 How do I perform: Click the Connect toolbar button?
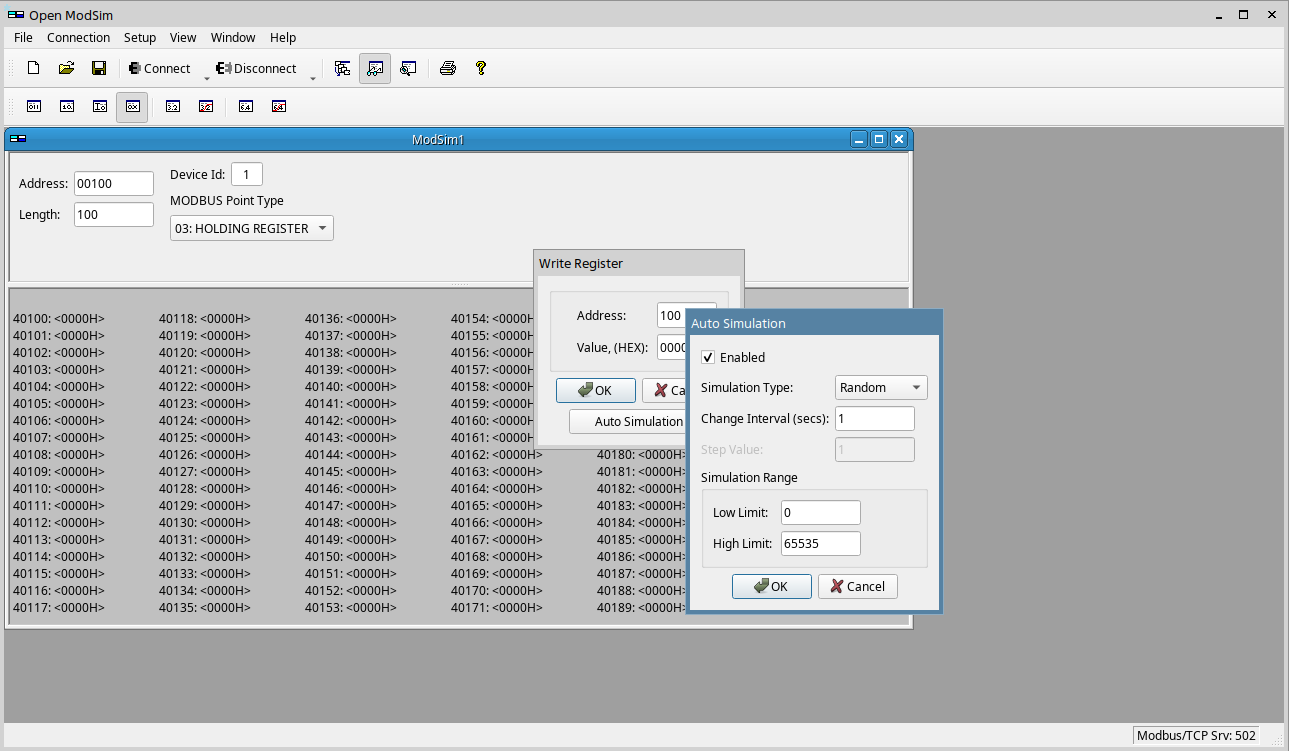point(159,68)
